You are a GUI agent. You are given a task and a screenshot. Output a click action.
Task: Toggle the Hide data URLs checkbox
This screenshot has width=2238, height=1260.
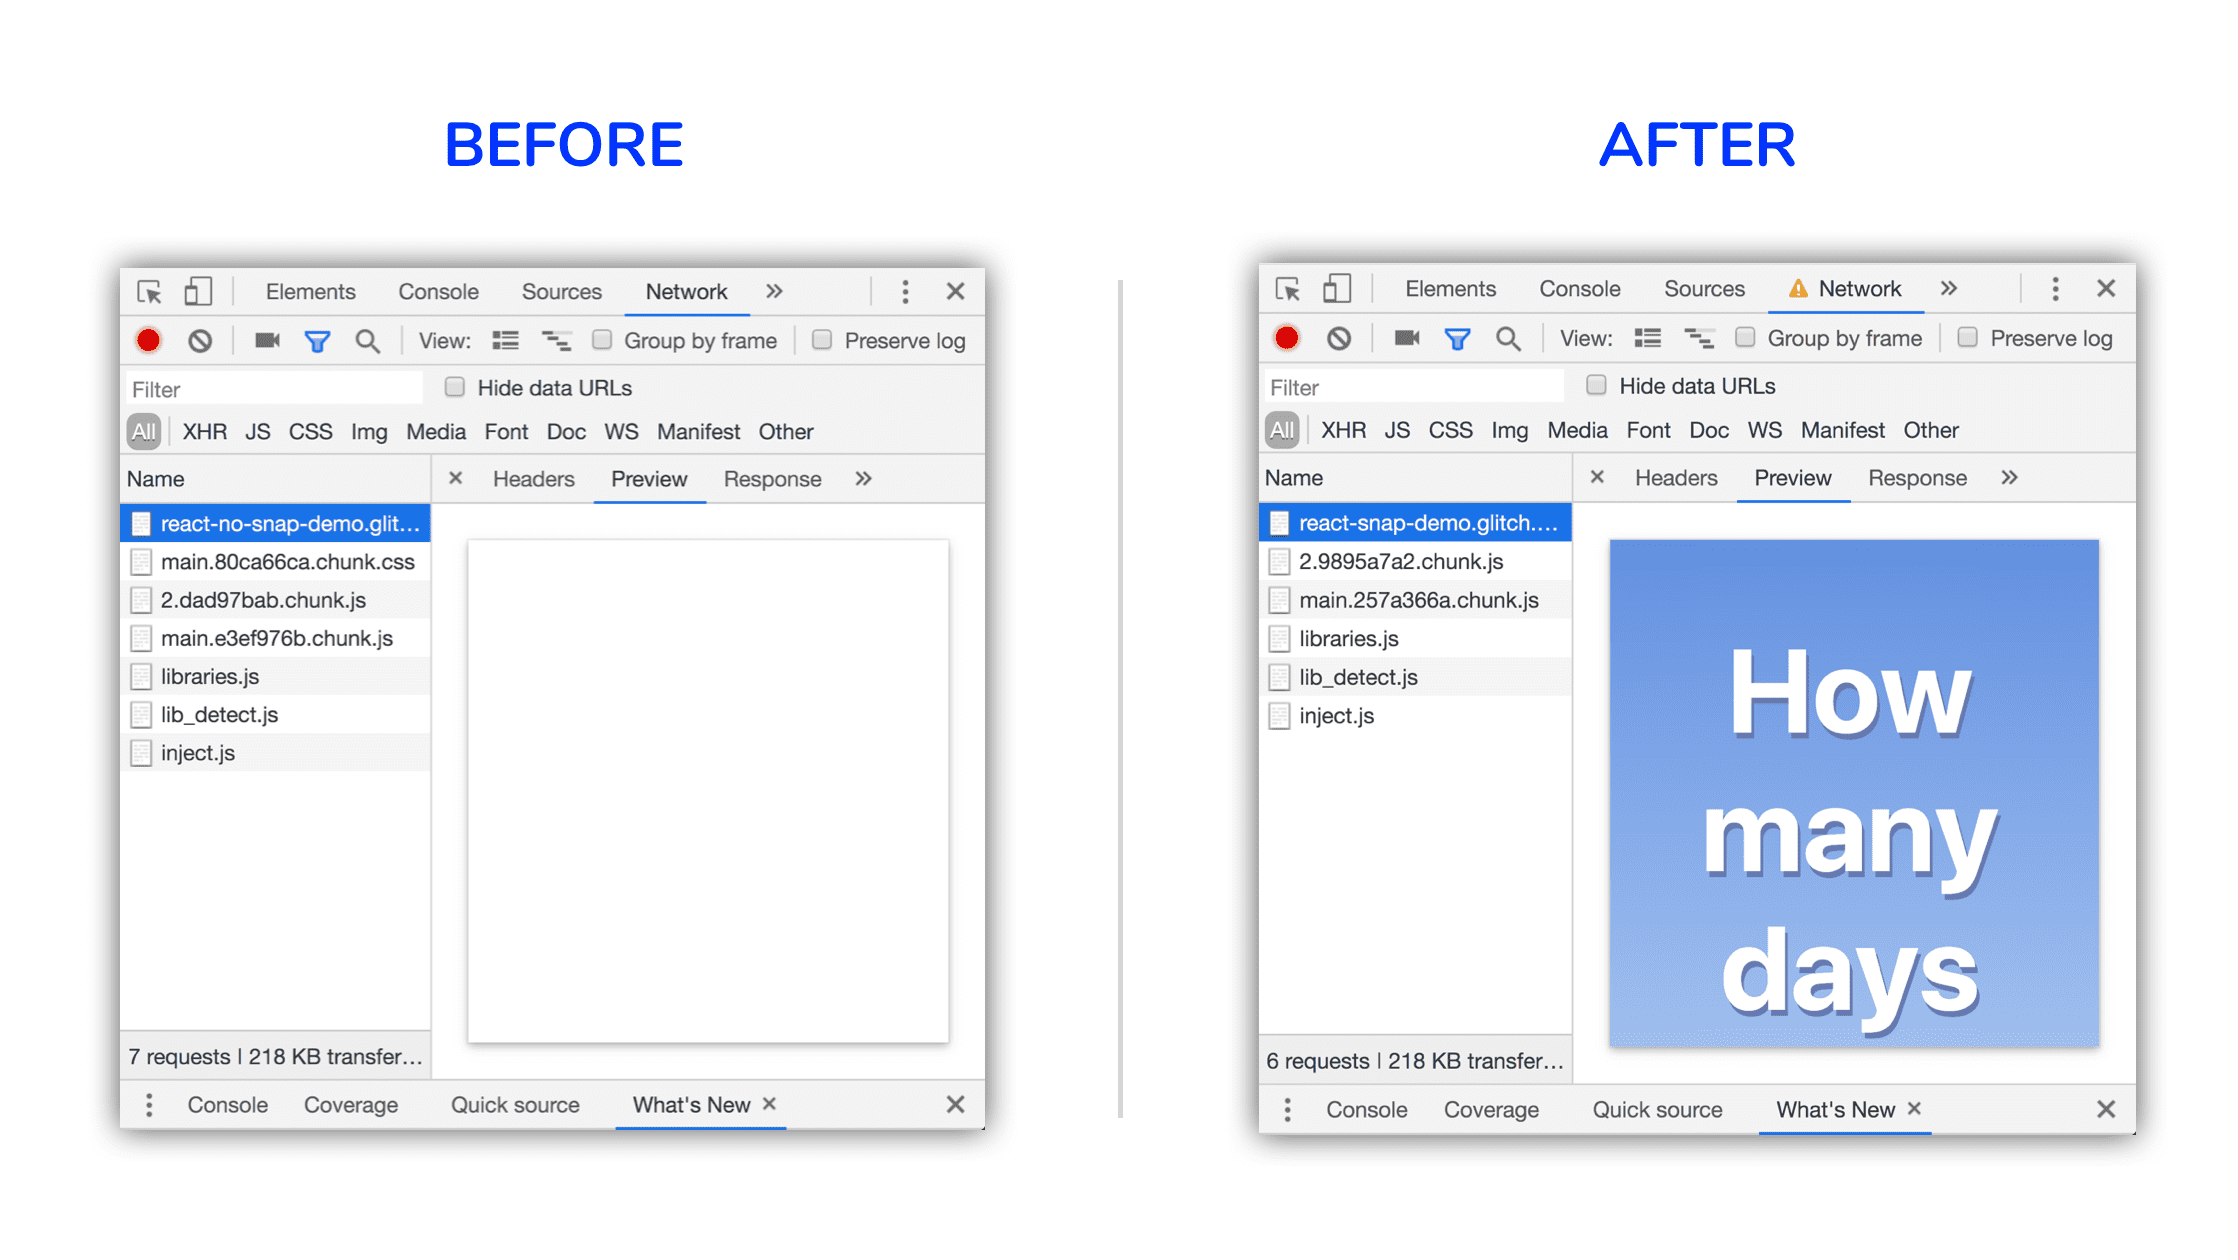pyautogui.click(x=452, y=387)
